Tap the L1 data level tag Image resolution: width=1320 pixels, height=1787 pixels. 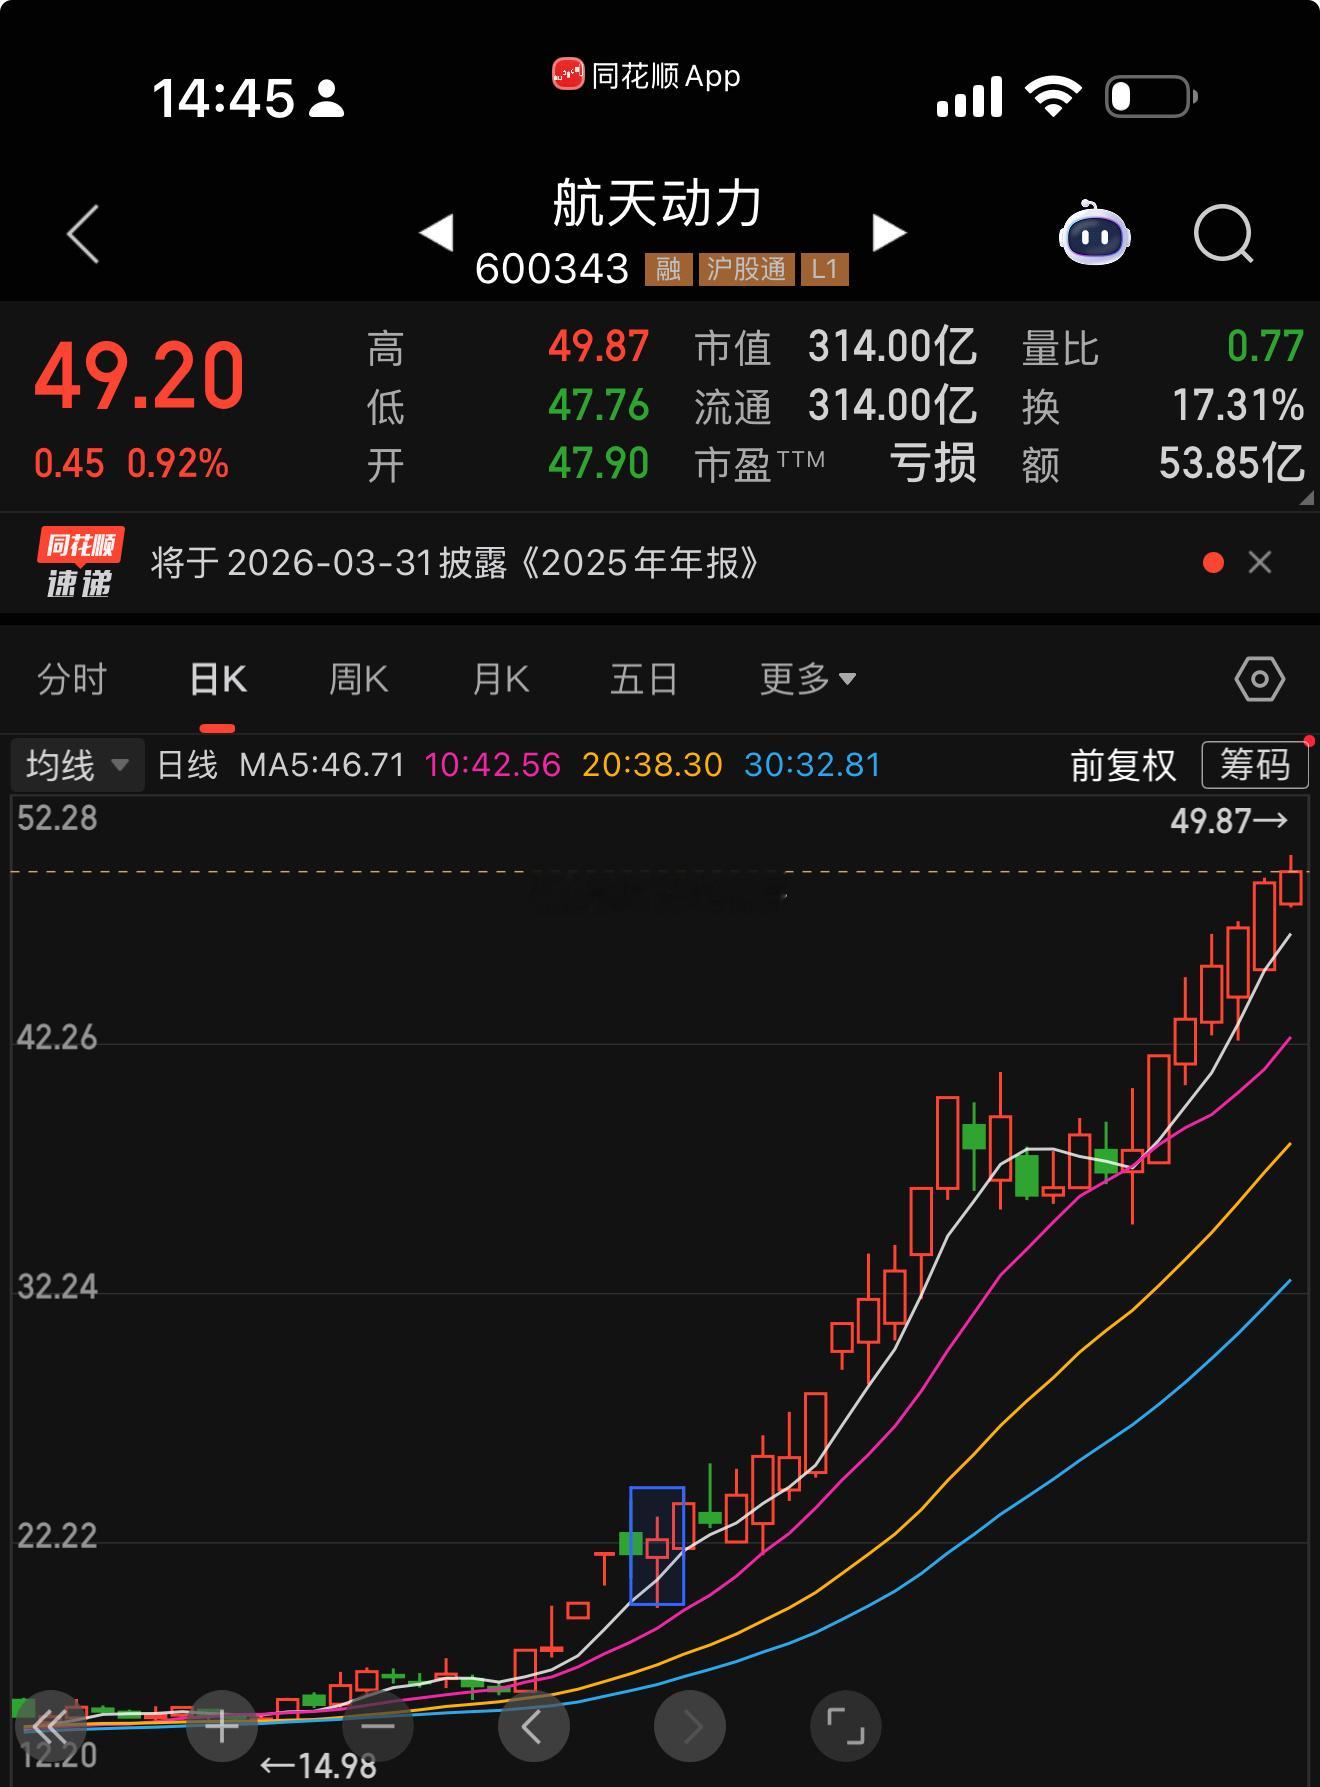(824, 269)
